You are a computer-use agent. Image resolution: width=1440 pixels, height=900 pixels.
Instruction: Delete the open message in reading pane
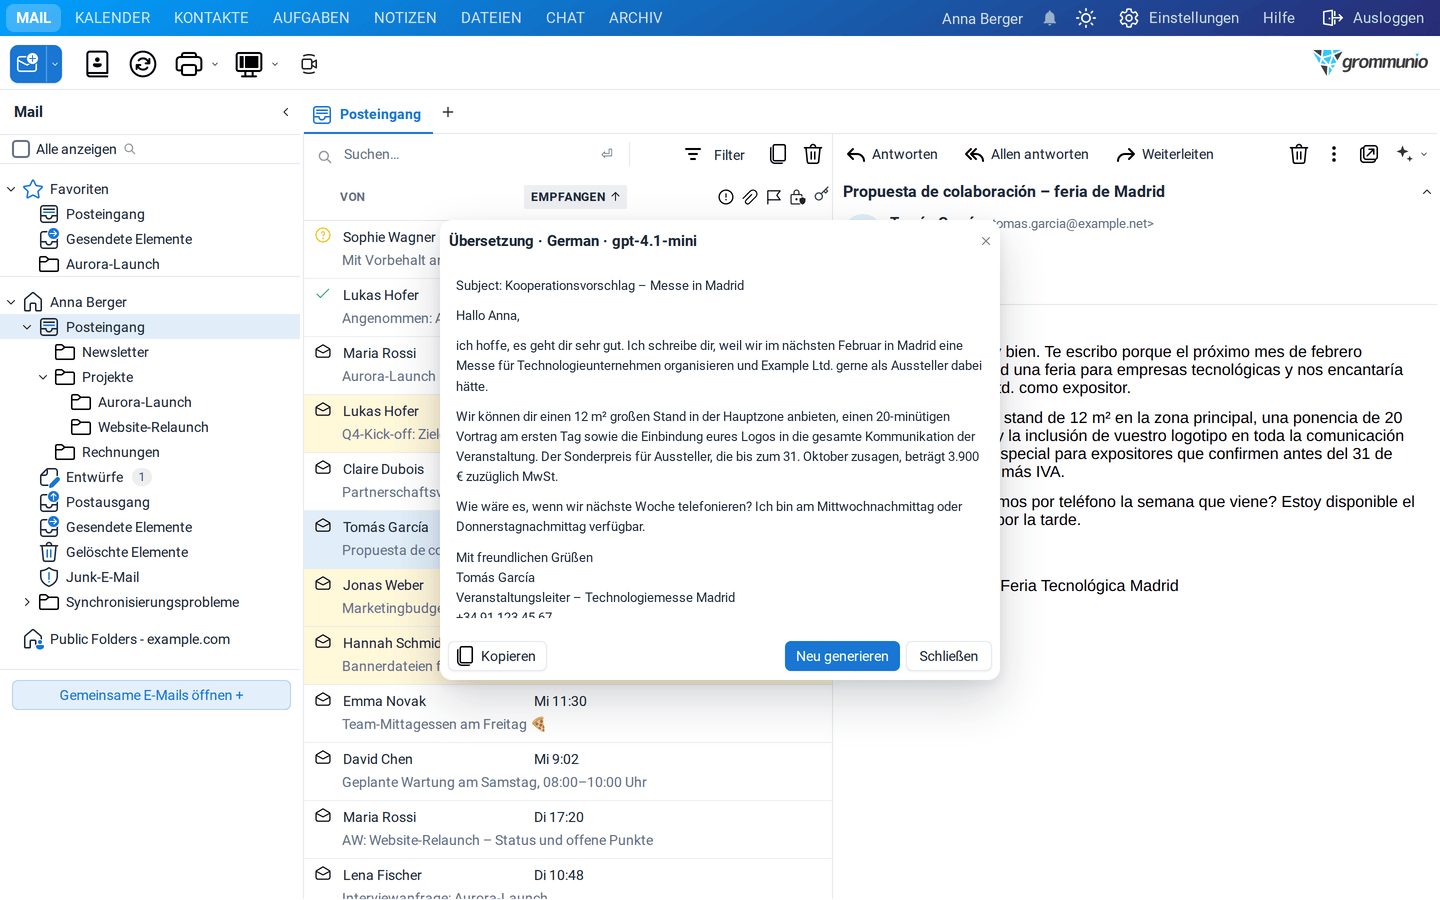point(1299,154)
